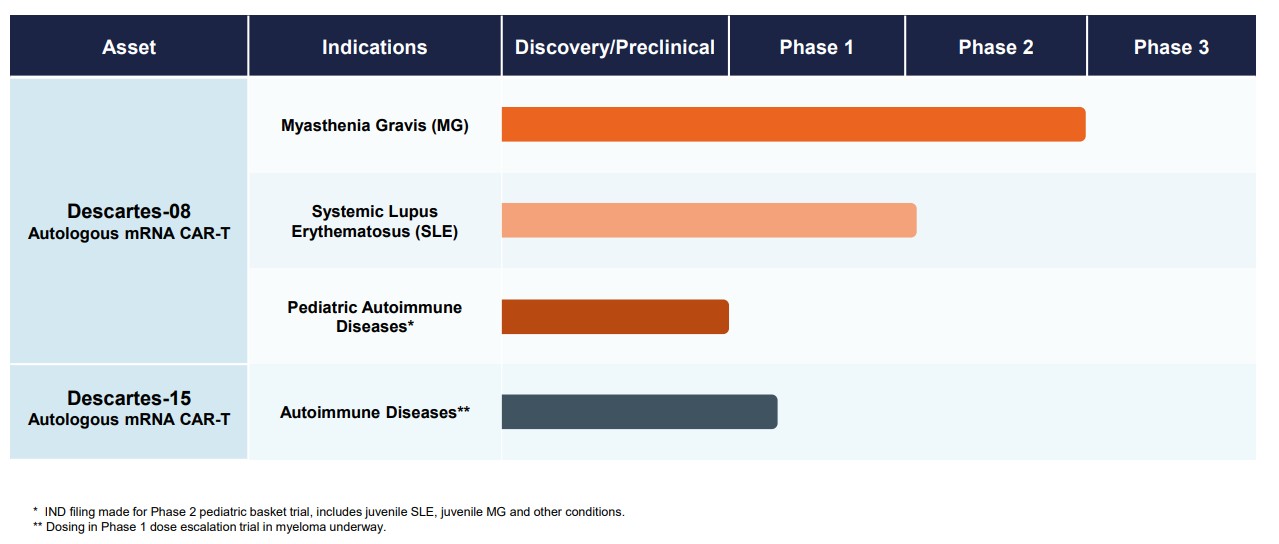Click the Asset column header
Screen dimensions: 1279x544
(129, 47)
